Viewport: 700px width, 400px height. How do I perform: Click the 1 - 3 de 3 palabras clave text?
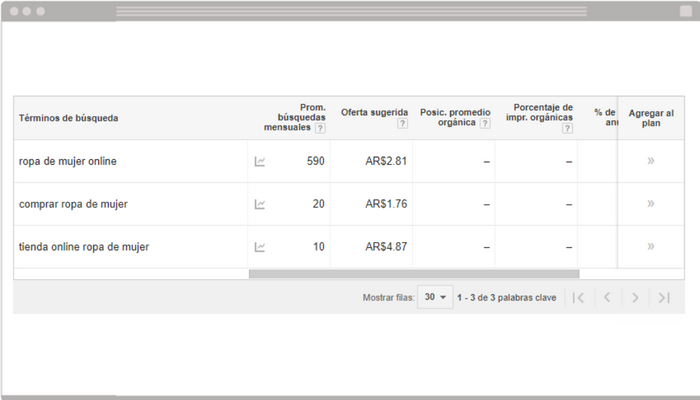(507, 298)
